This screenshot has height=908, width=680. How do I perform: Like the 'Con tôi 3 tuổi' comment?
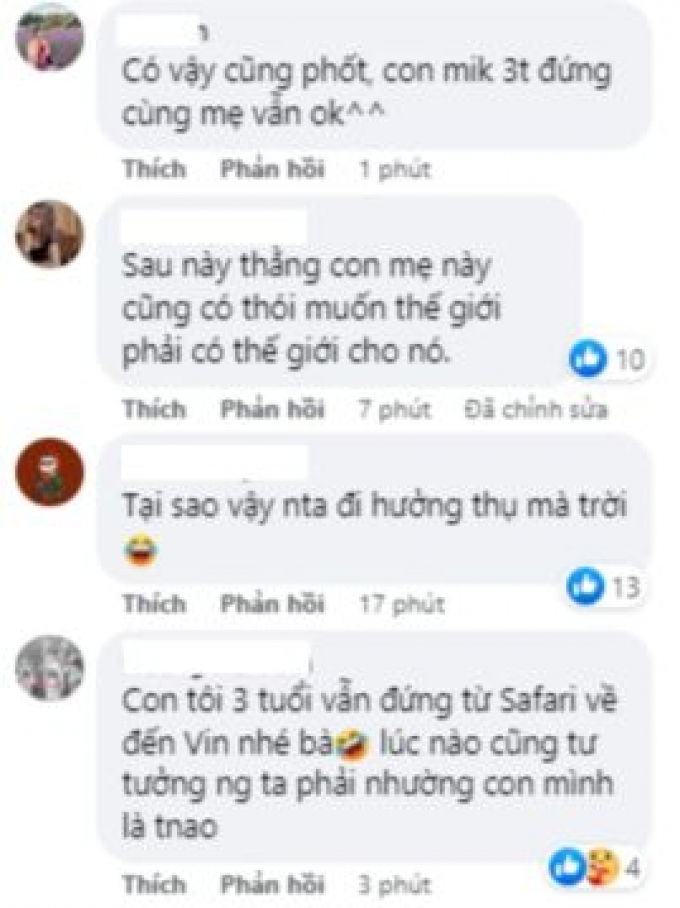155,884
